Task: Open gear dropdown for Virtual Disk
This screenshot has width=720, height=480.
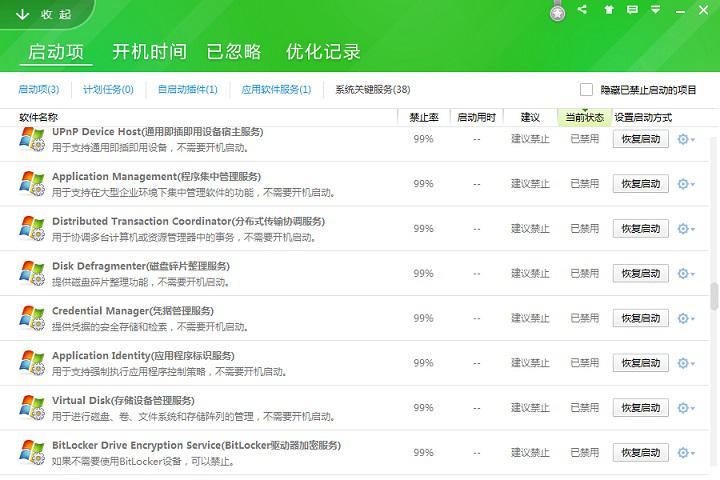Action: (x=686, y=407)
